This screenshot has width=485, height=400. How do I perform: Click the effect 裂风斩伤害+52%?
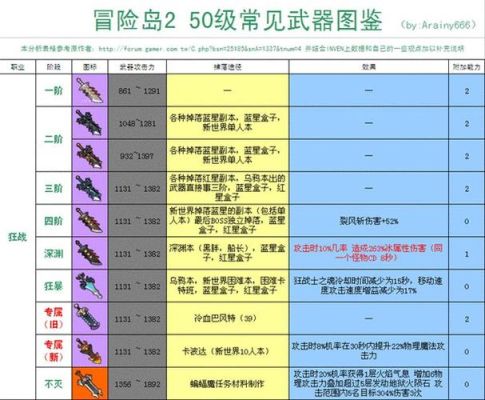click(x=369, y=221)
